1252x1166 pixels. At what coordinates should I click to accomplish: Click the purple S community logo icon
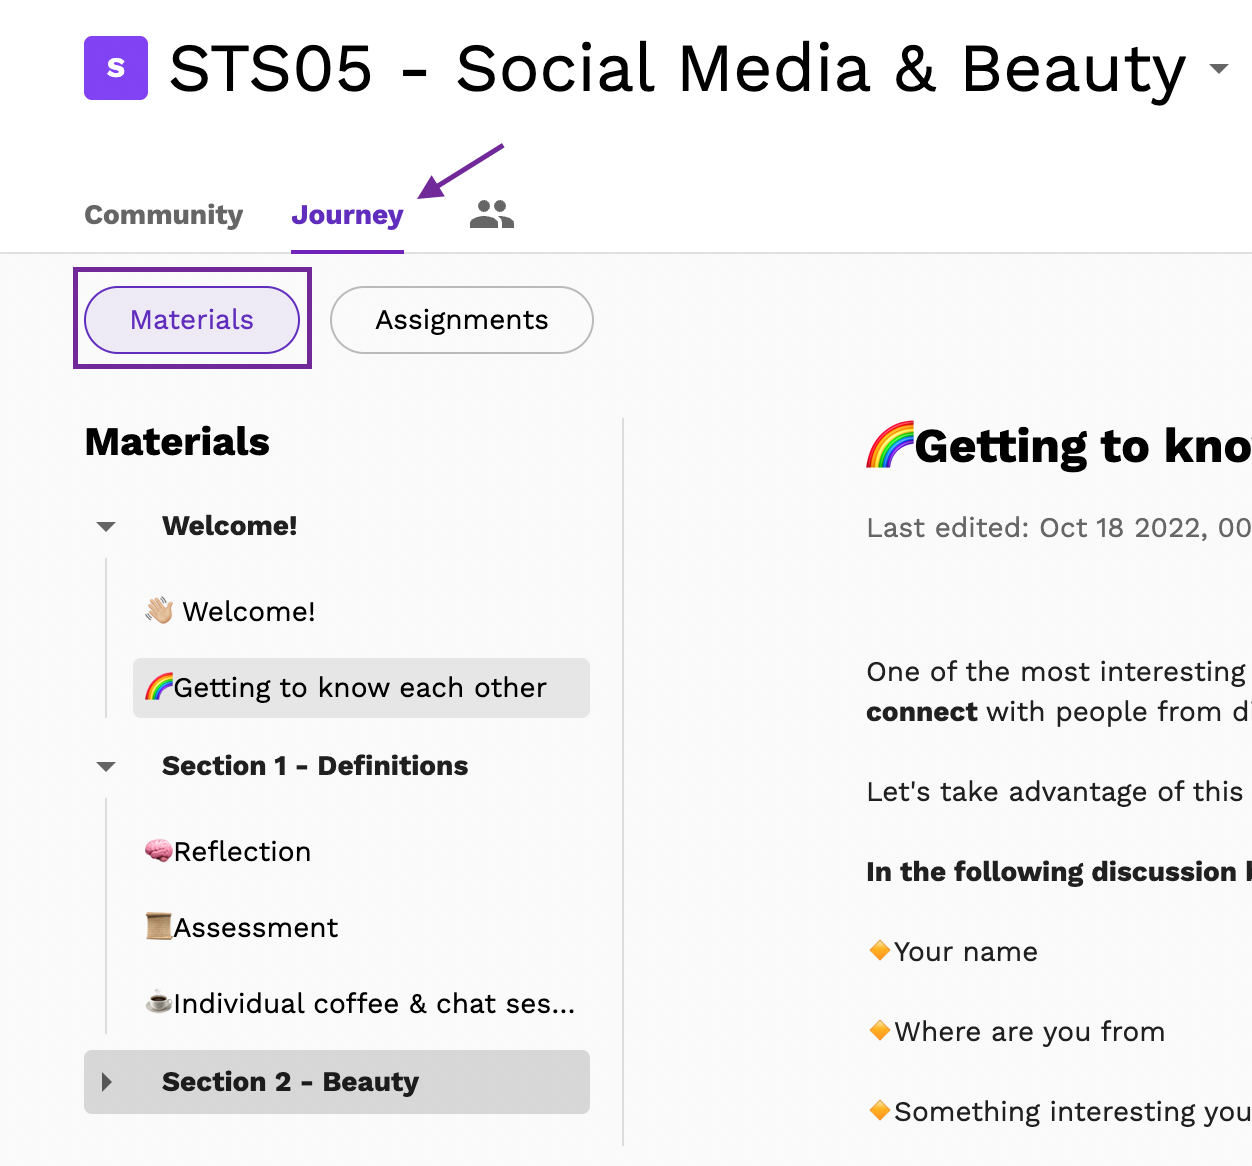tap(116, 68)
